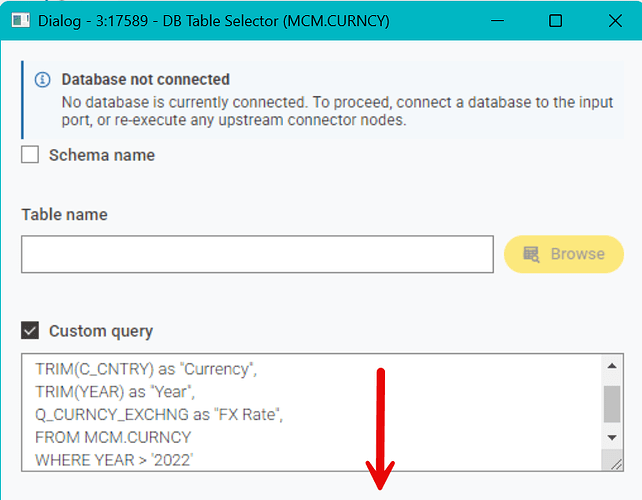The height and width of the screenshot is (500, 642).
Task: Click the info icon beside Database not connected
Action: pos(42,80)
